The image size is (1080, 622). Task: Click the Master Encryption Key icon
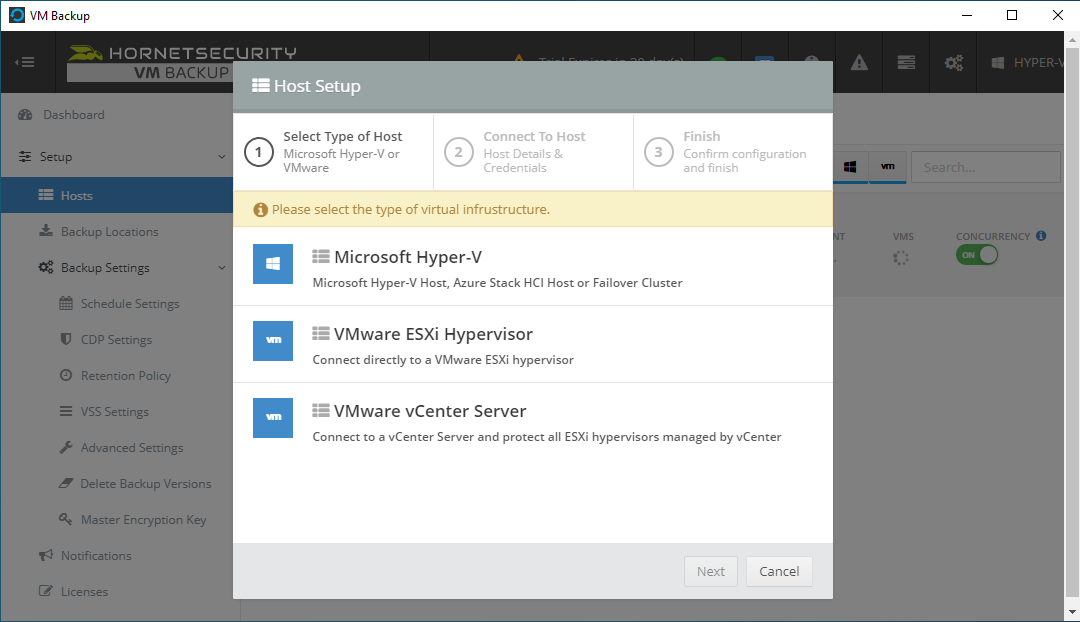coord(67,519)
